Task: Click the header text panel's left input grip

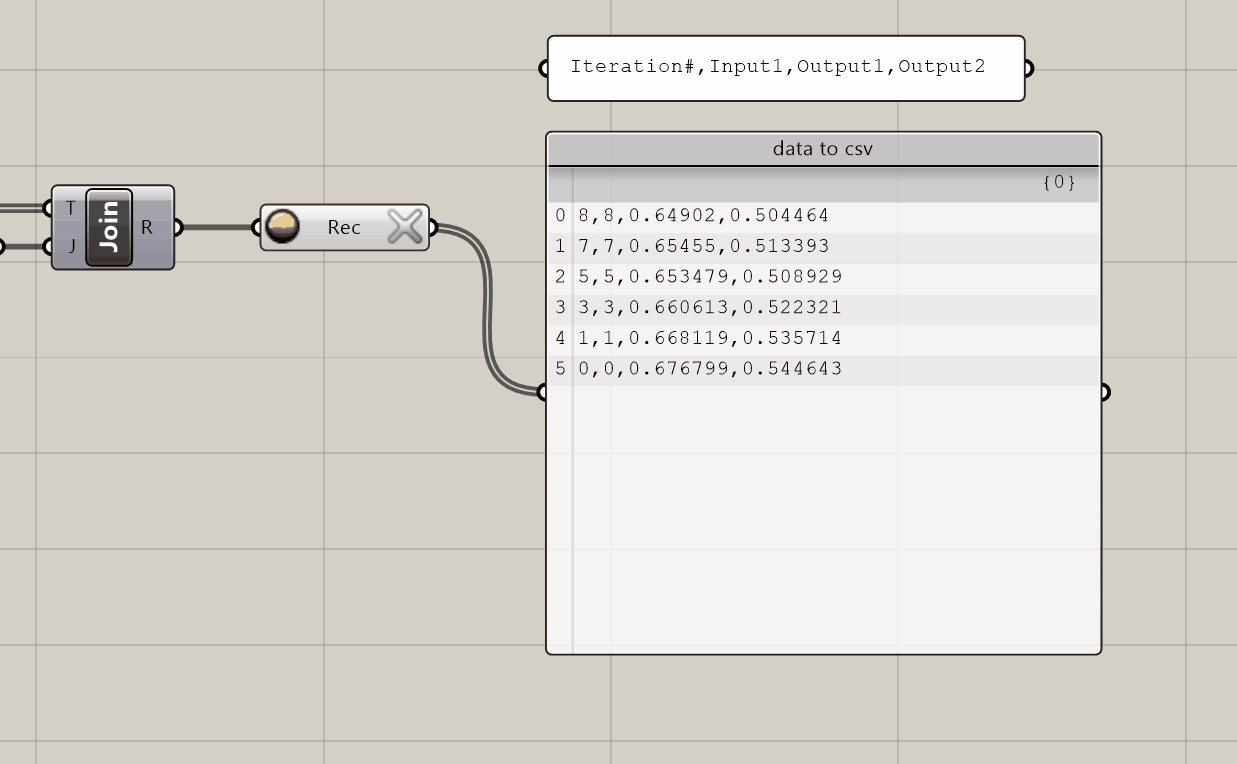Action: pos(545,68)
